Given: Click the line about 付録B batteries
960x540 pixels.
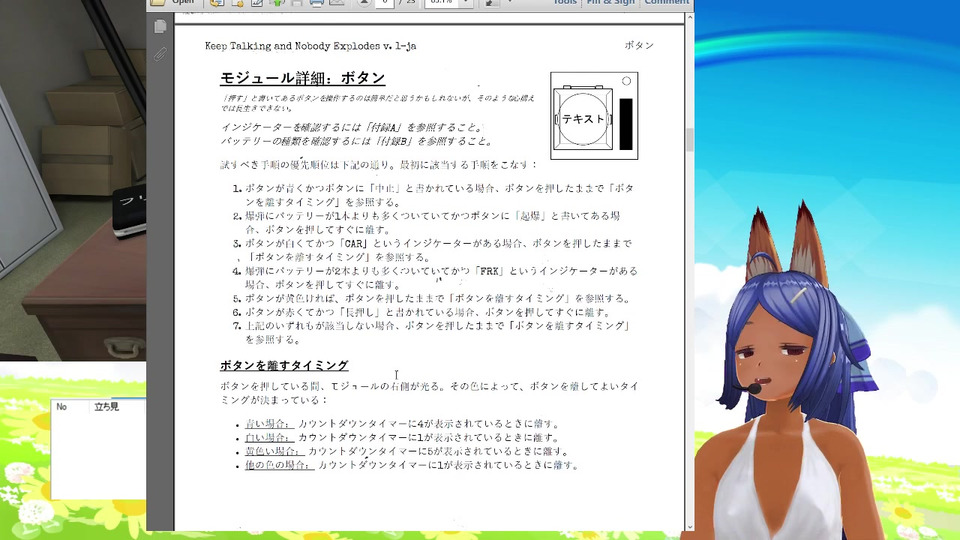Looking at the screenshot, I should [x=356, y=141].
